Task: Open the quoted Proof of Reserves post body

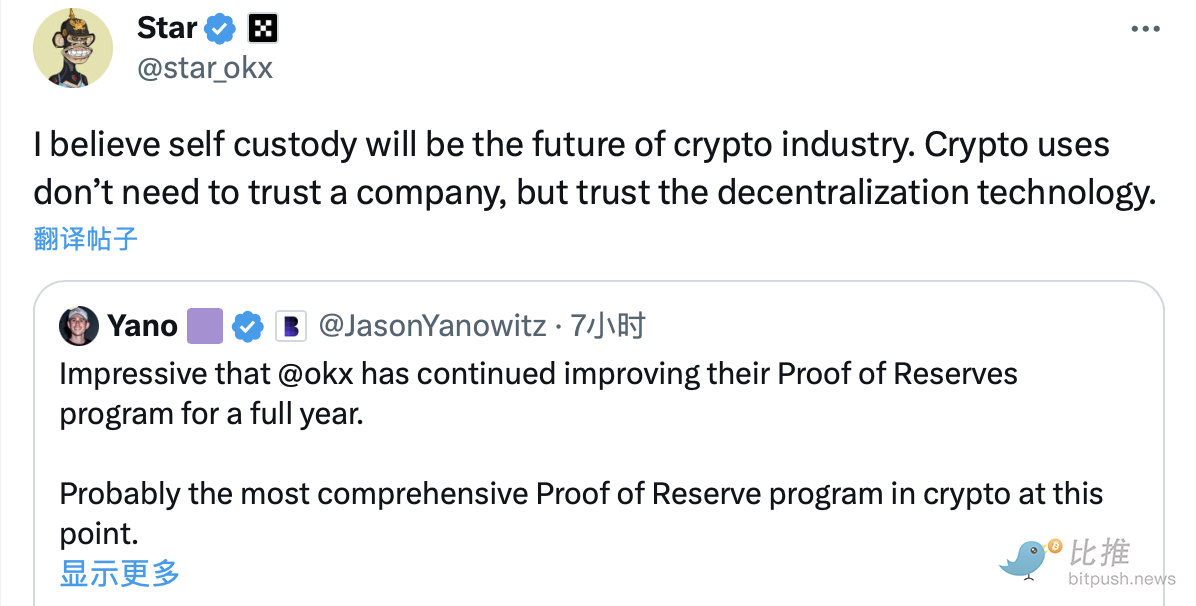Action: tap(580, 453)
